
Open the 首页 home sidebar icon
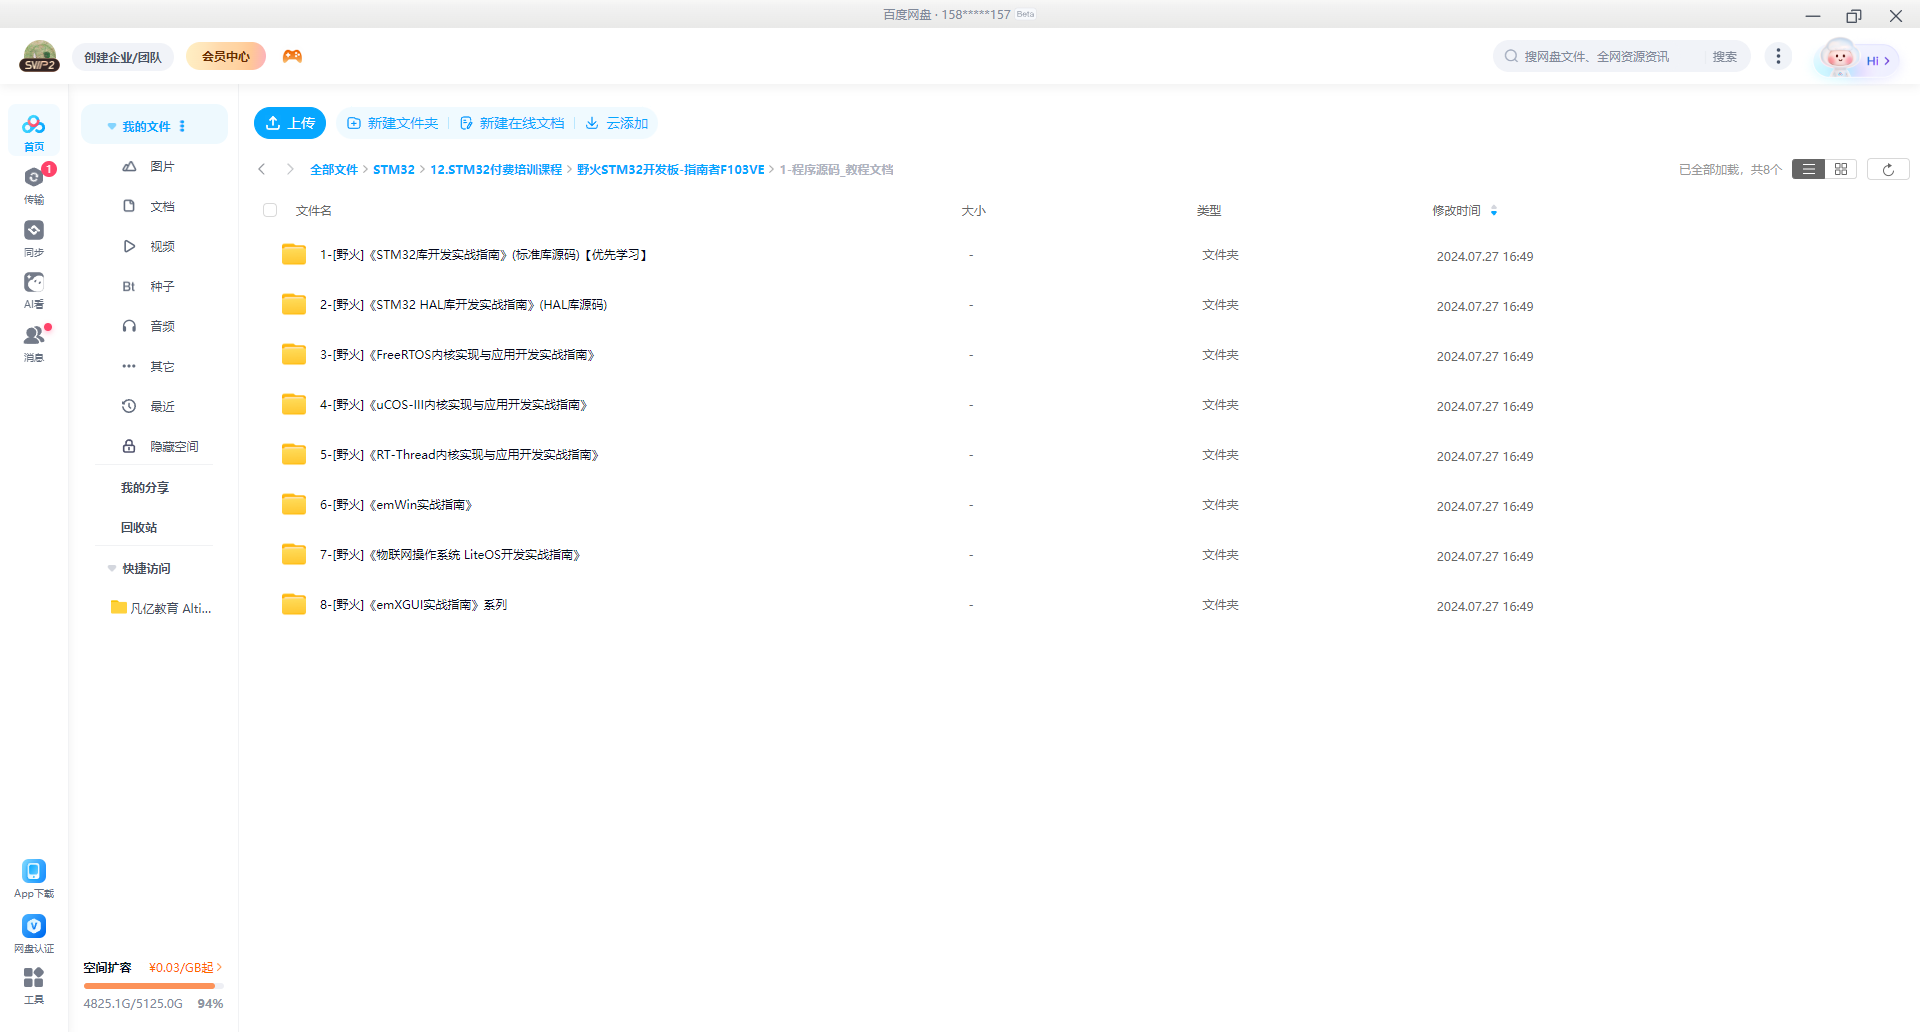(34, 131)
